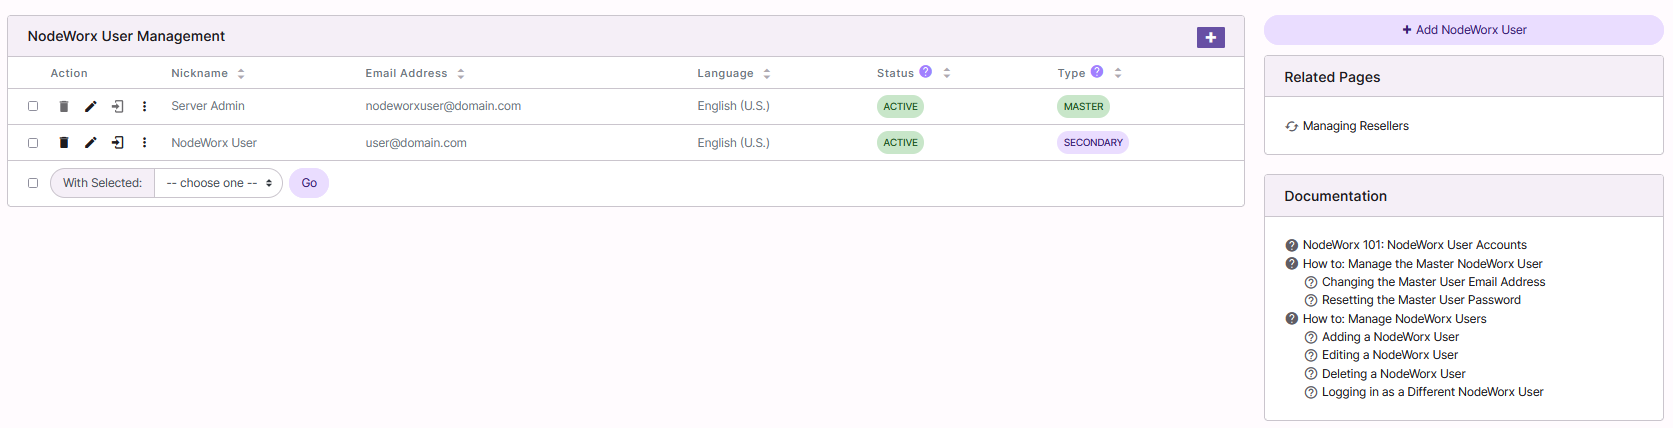Click the Status column help icon
1673x428 pixels.
(x=926, y=72)
